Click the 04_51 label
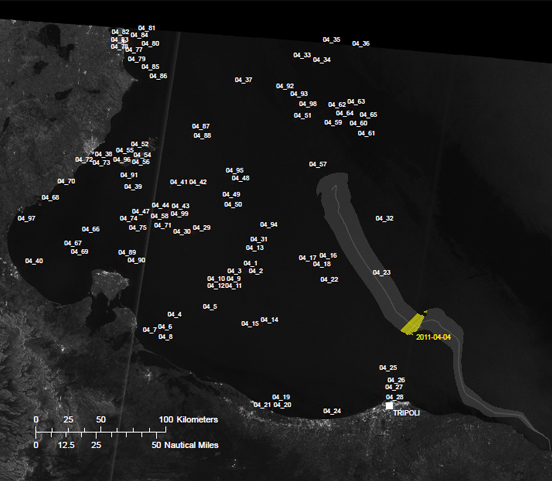The height and width of the screenshot is (481, 552). click(x=302, y=115)
